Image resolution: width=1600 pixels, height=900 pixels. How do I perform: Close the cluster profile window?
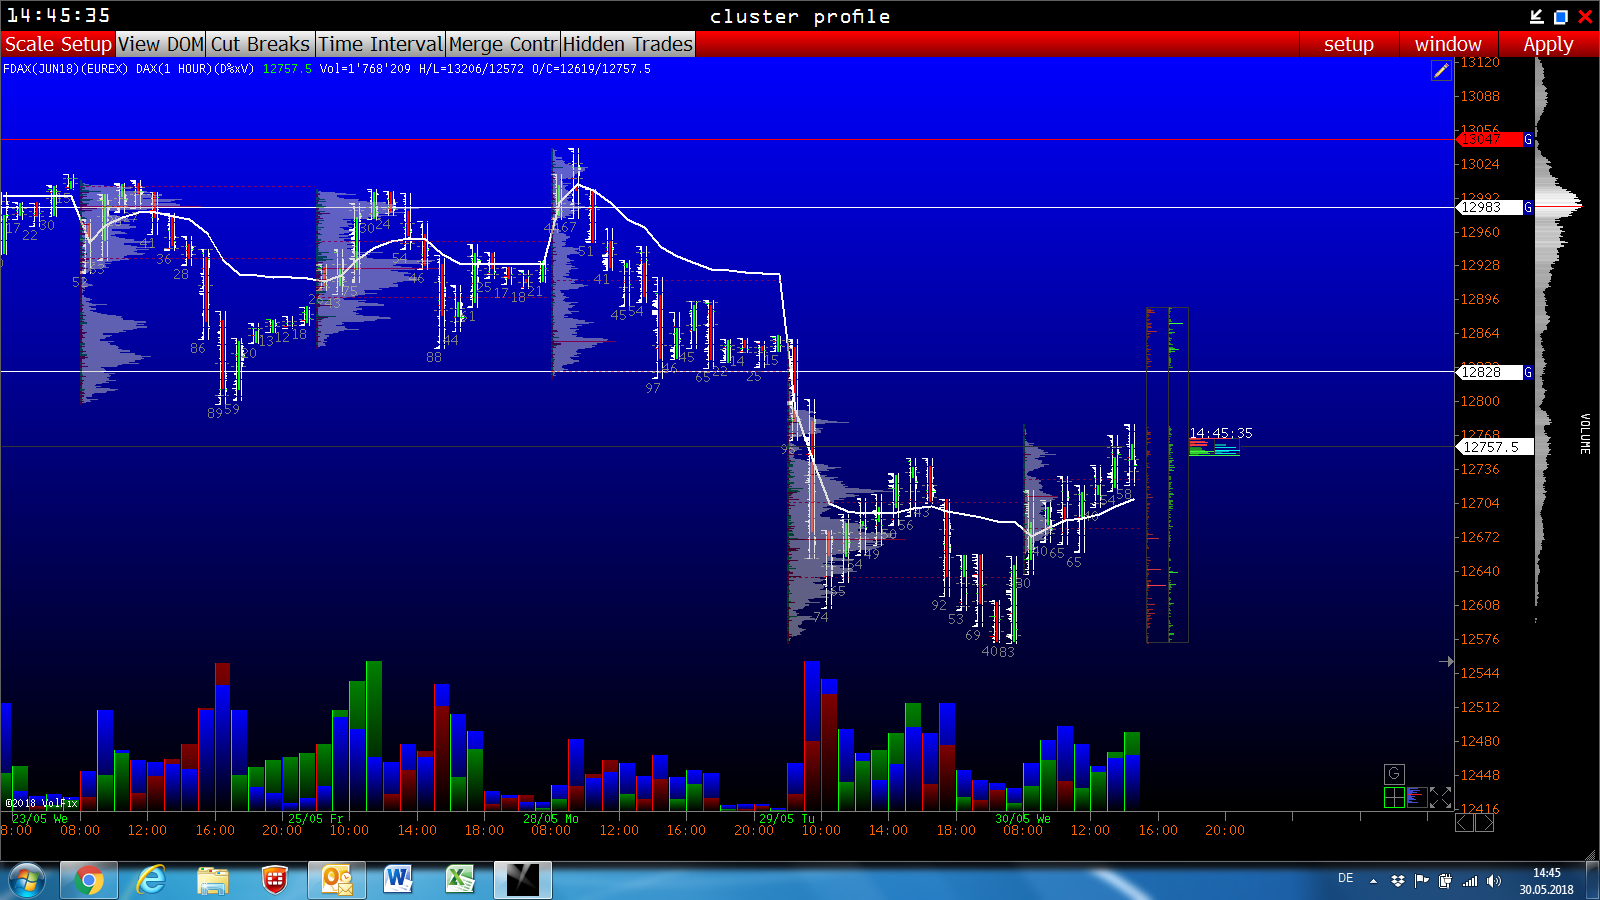1585,16
